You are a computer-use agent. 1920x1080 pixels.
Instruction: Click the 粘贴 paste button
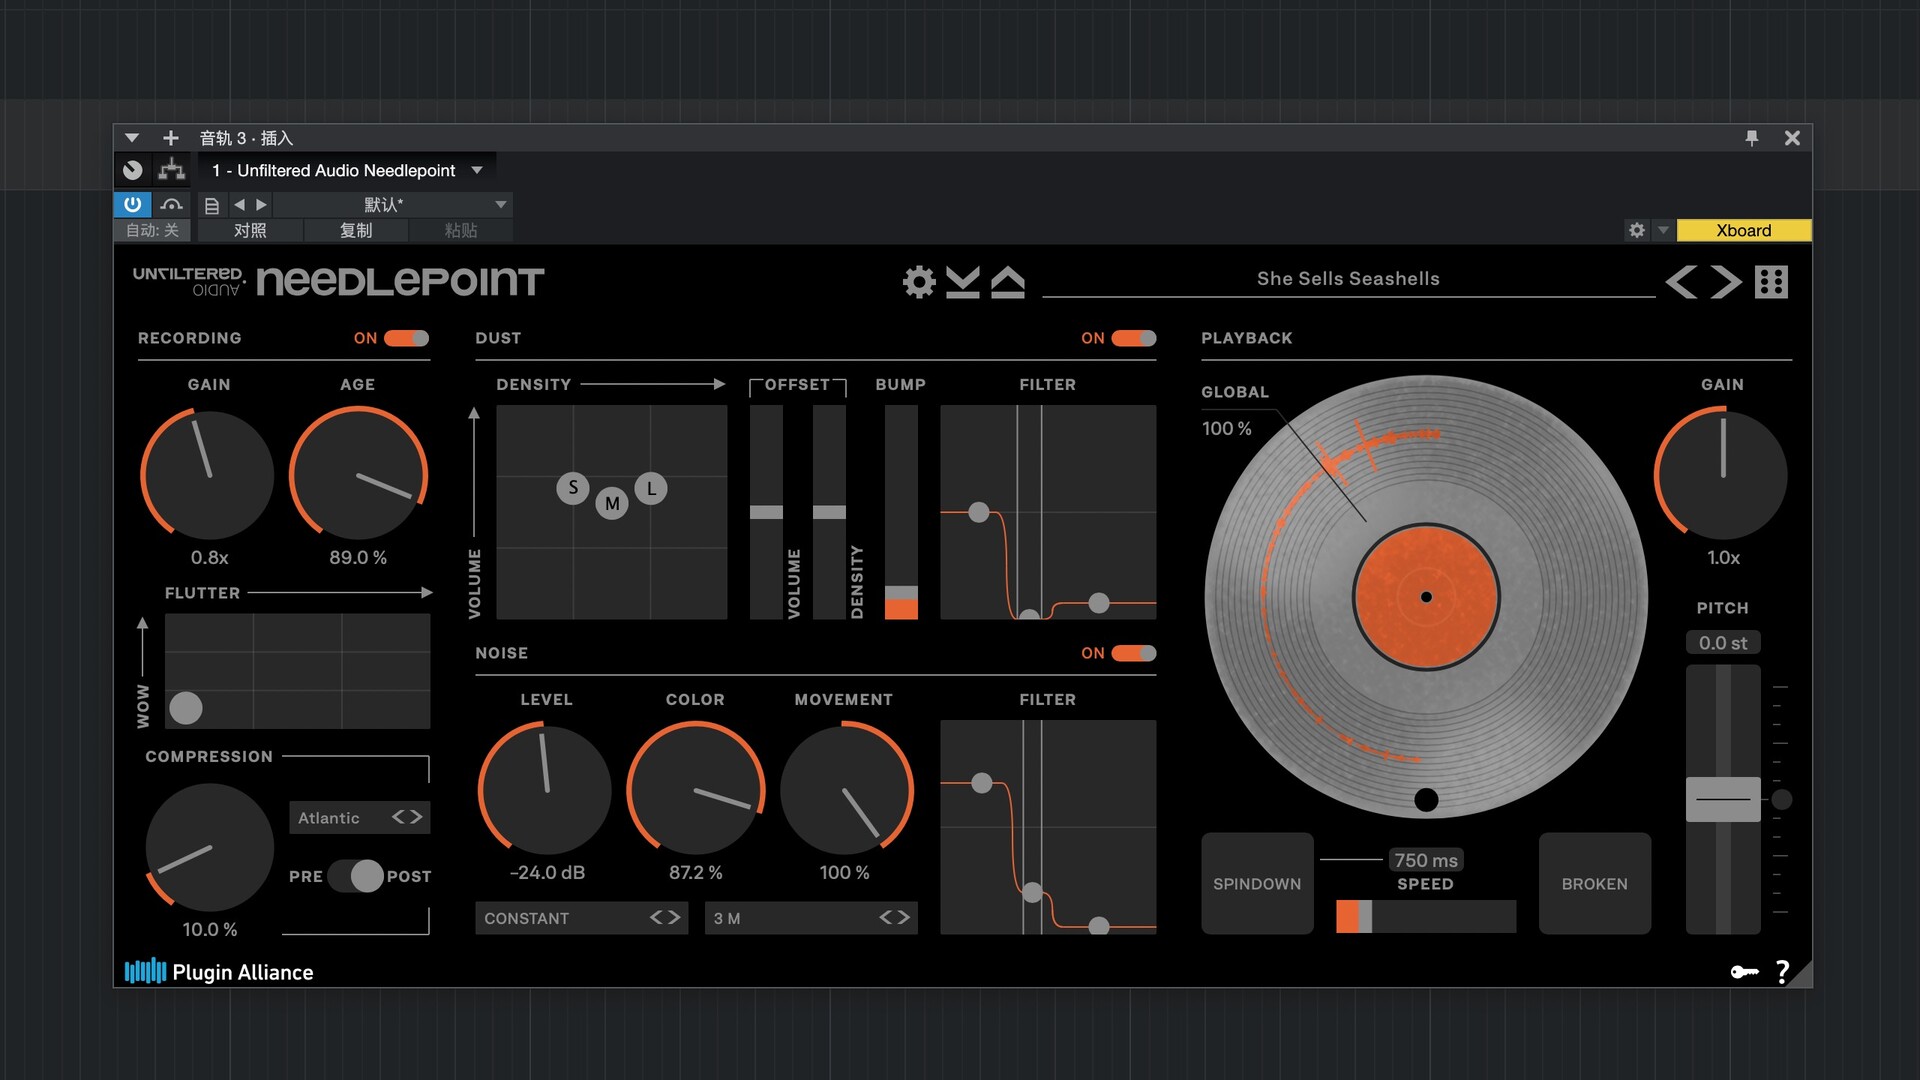click(x=461, y=230)
